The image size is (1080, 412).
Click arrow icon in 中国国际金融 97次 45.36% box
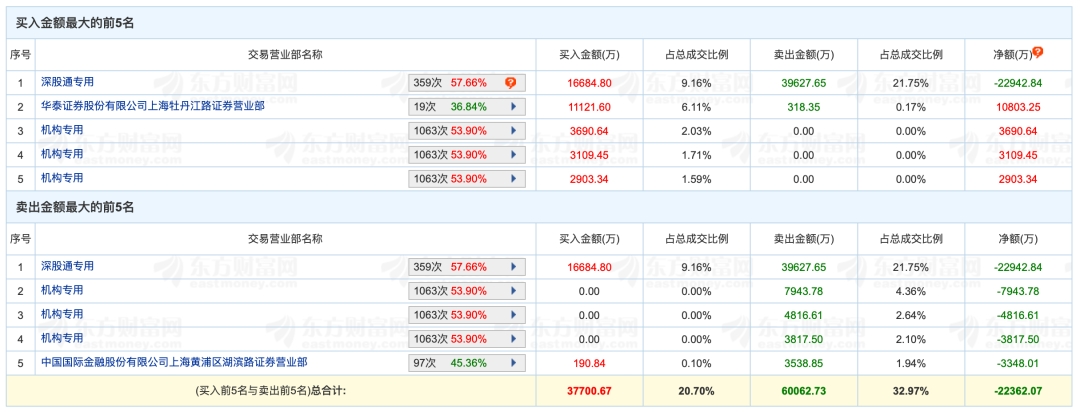point(513,363)
